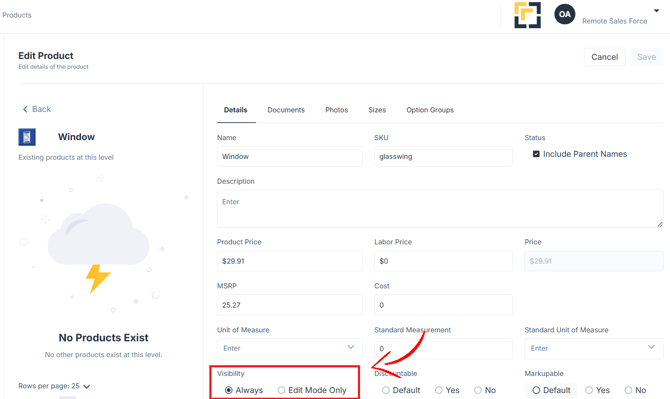Switch to the Sizes tab
The width and height of the screenshot is (670, 399).
click(377, 110)
